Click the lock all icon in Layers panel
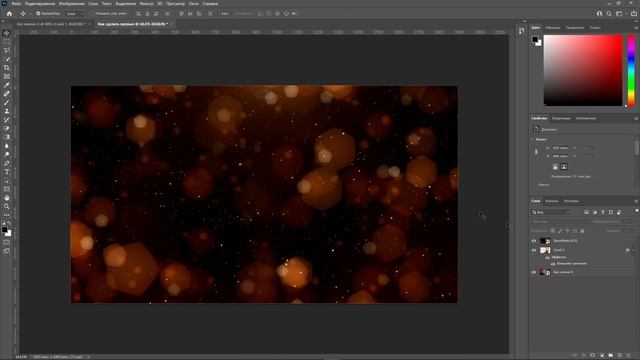 [x=582, y=231]
